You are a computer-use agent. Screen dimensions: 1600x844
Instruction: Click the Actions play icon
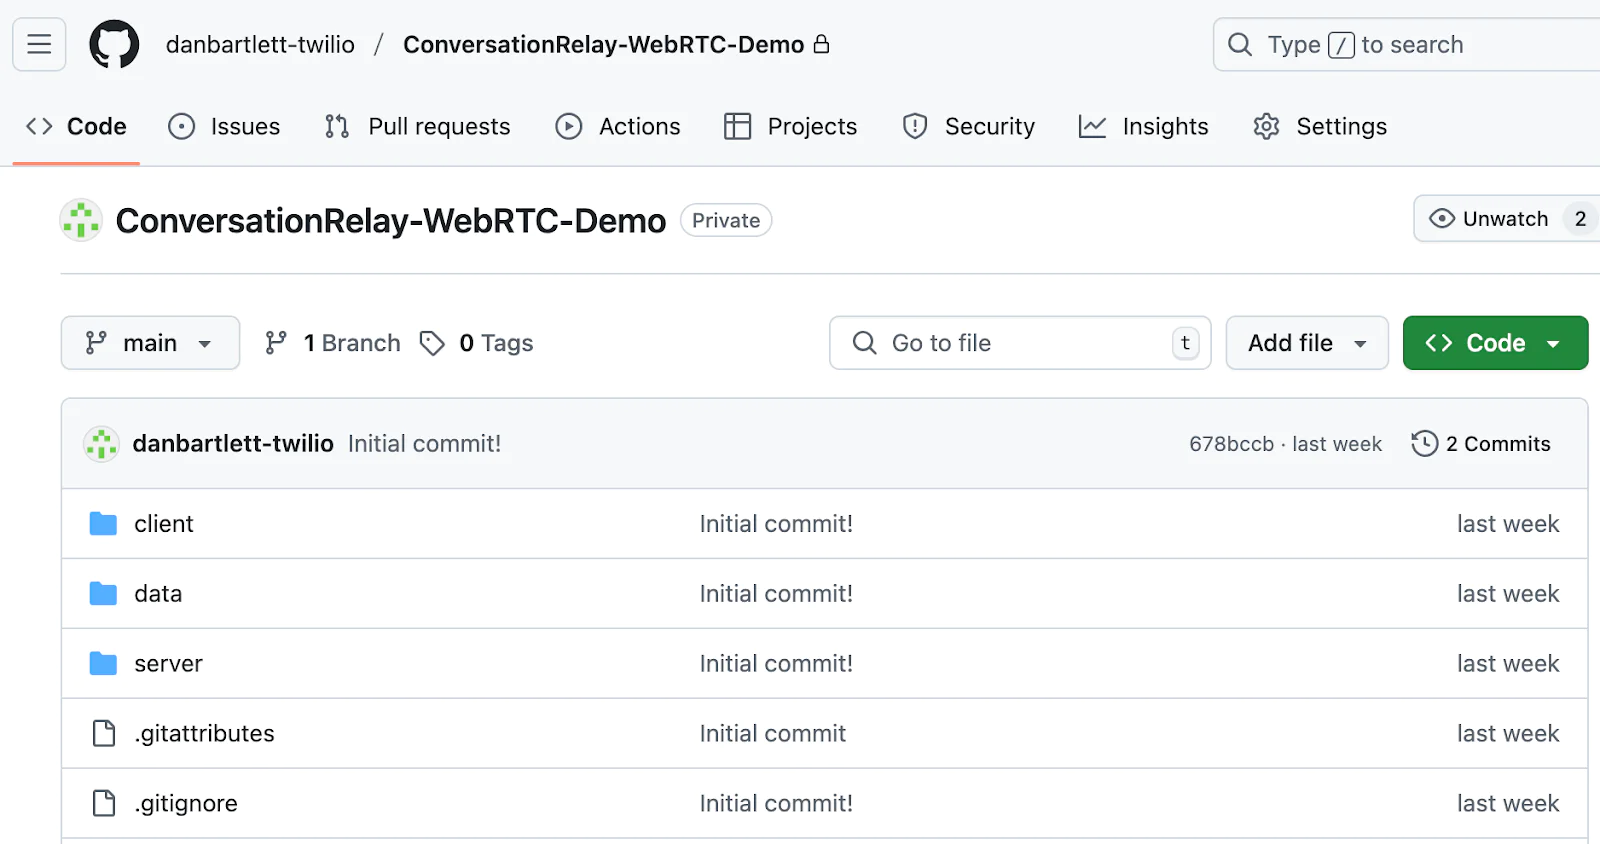coord(569,127)
